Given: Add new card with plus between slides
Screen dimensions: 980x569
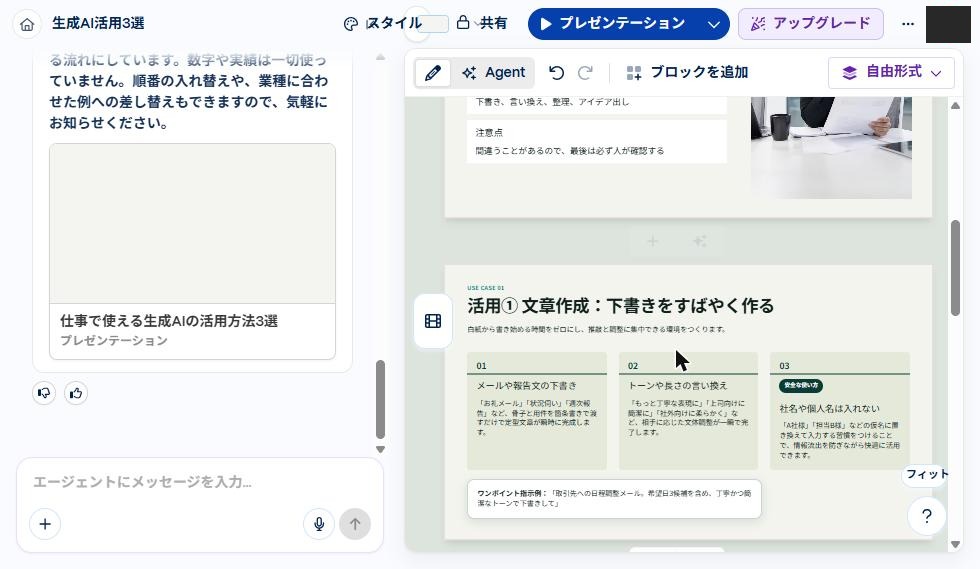Looking at the screenshot, I should point(652,241).
